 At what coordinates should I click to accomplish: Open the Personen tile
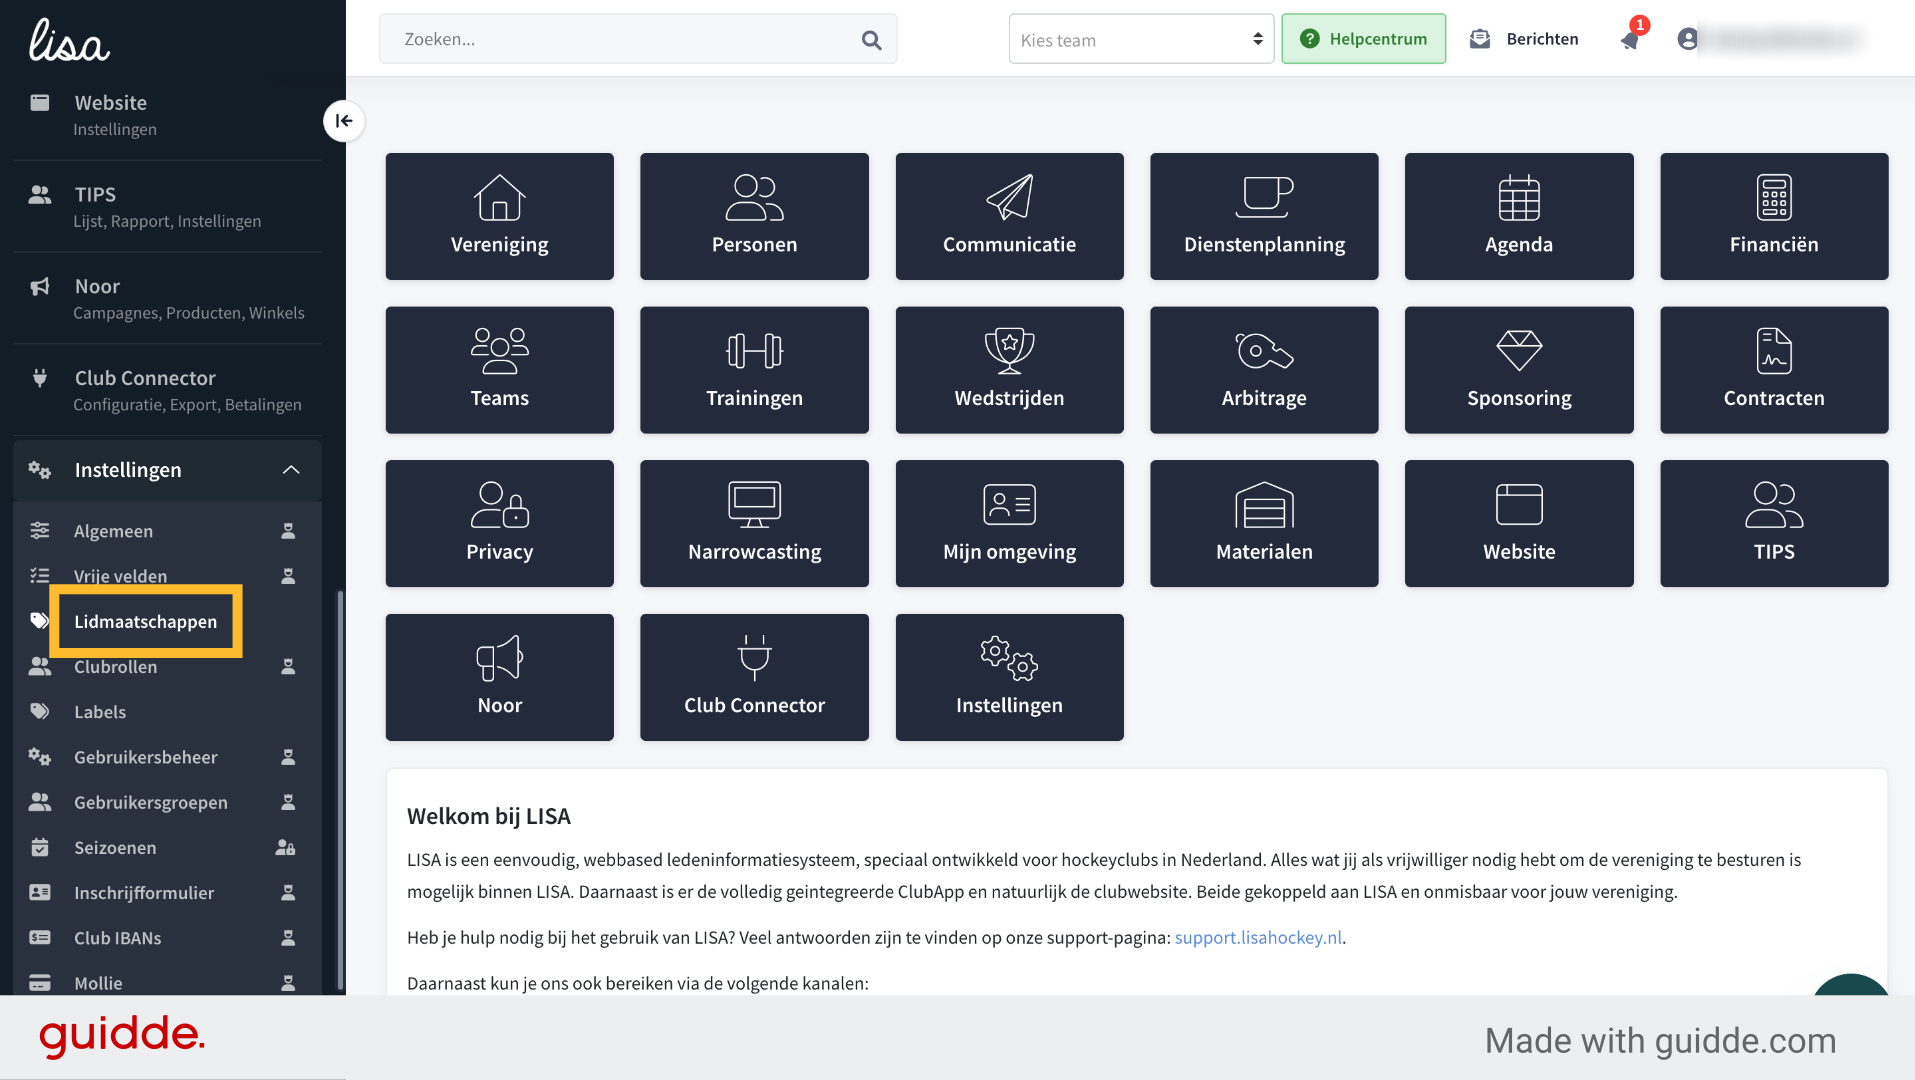pos(754,216)
